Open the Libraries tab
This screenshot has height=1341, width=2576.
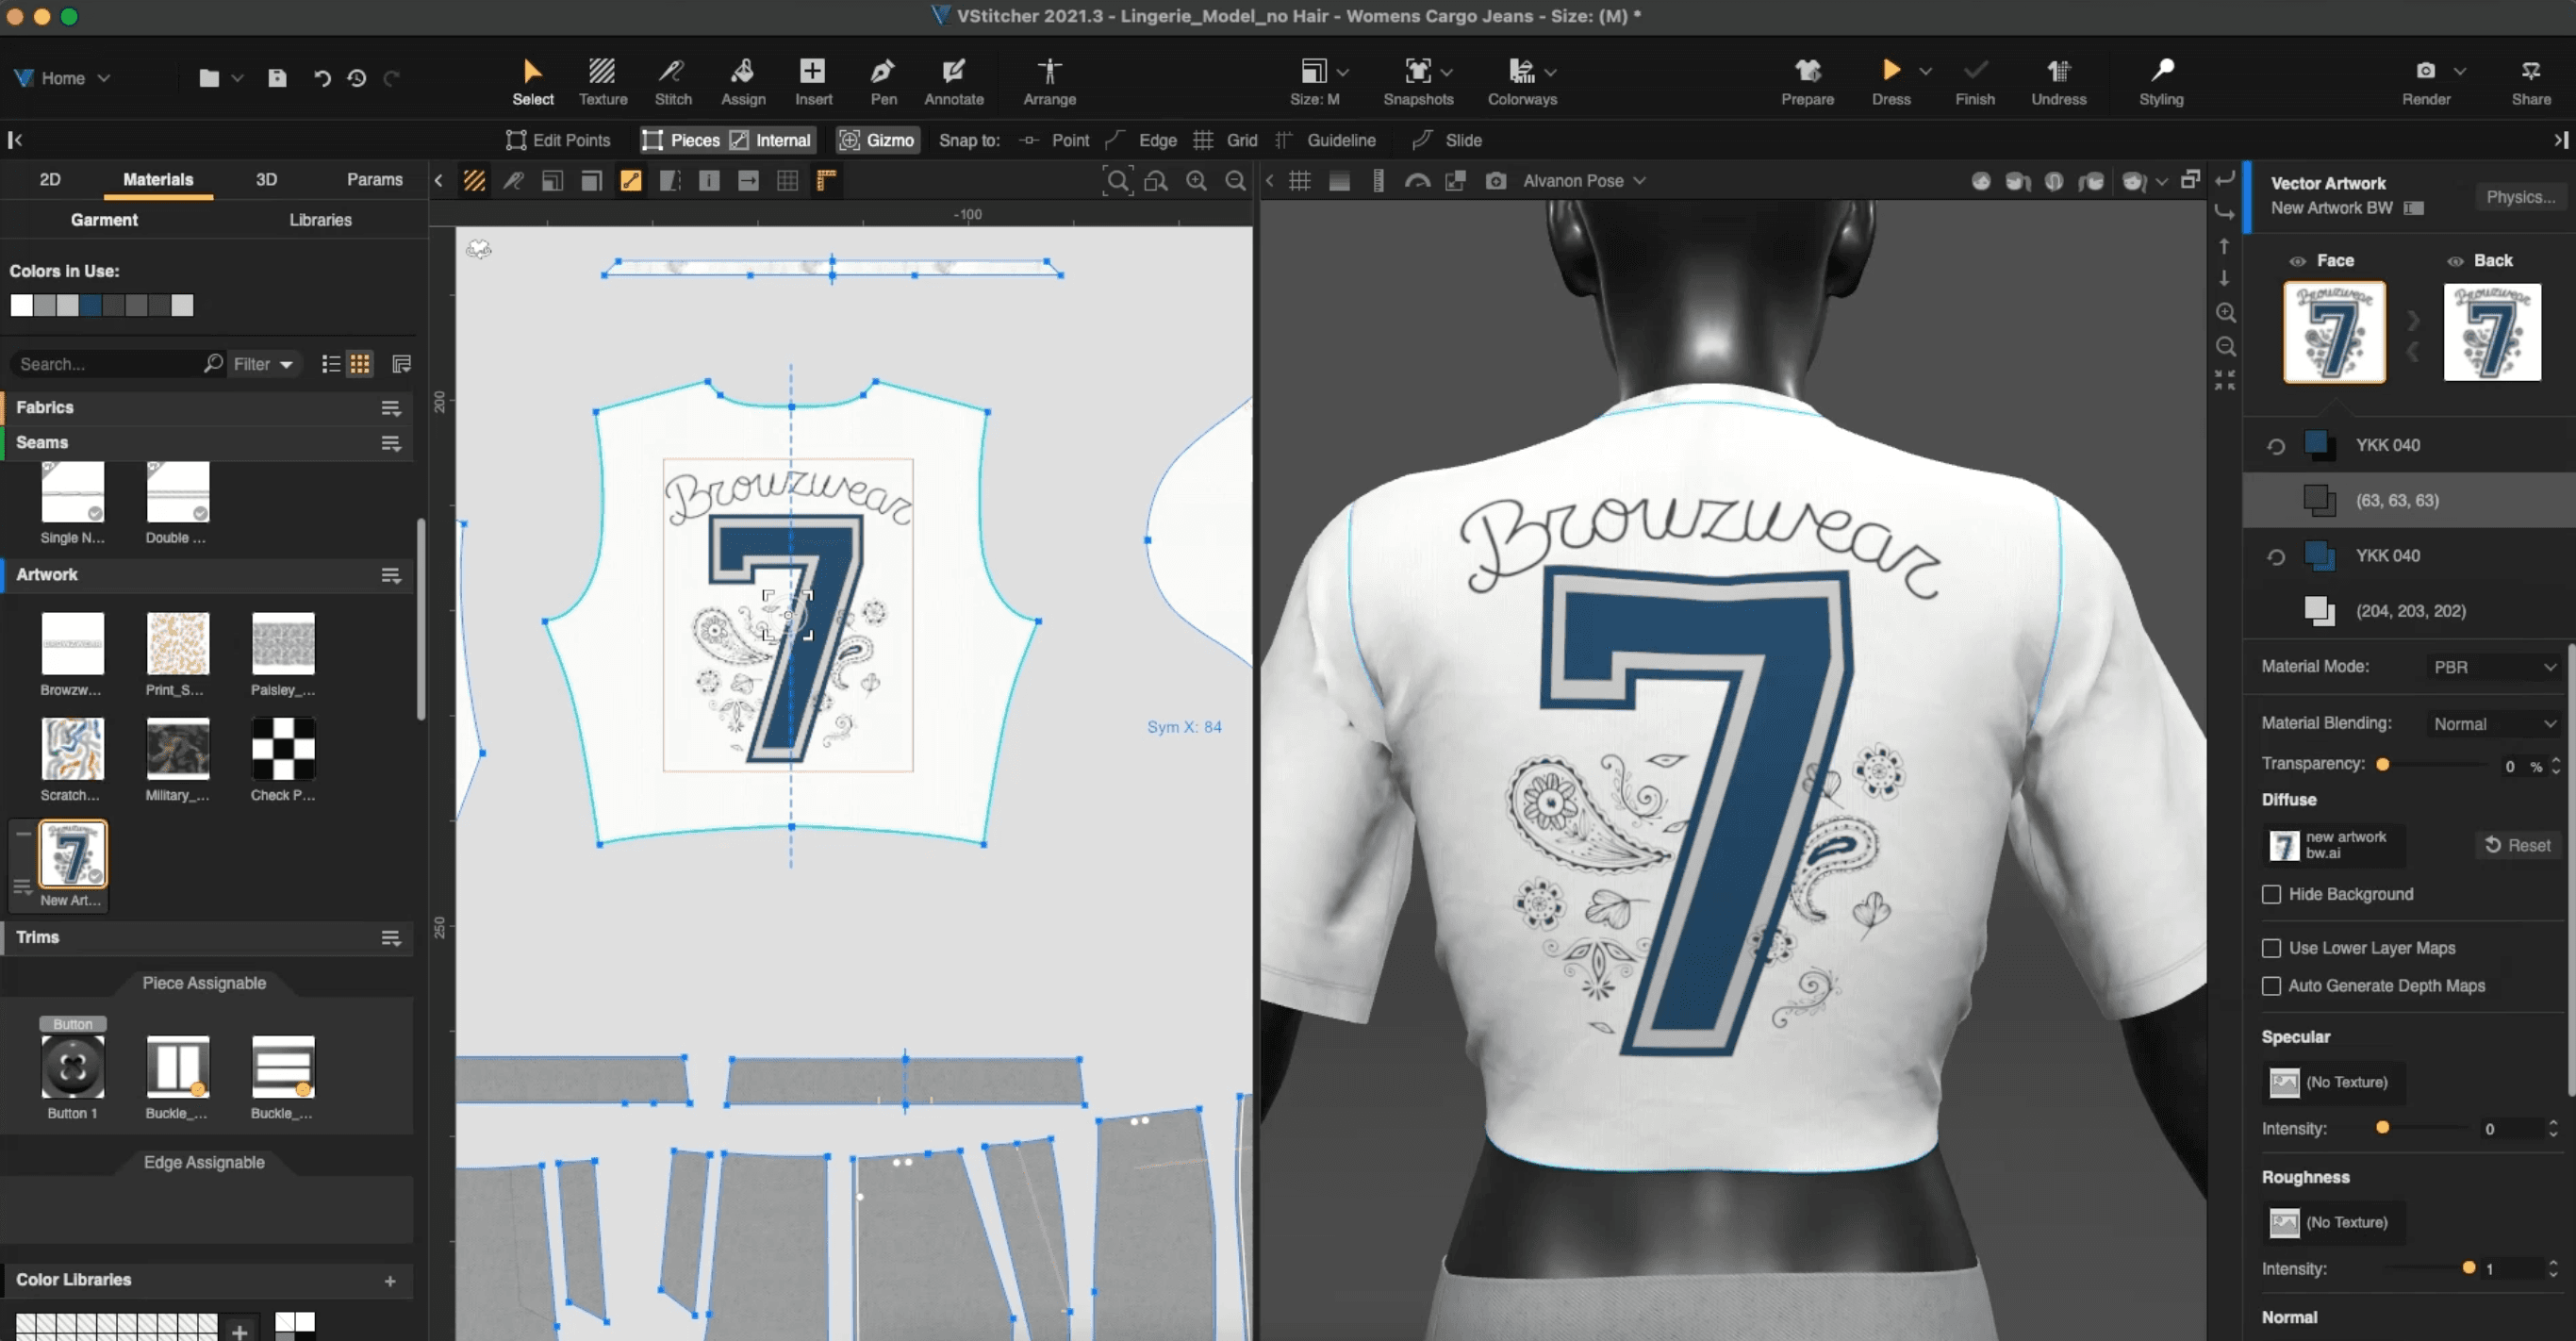(320, 220)
